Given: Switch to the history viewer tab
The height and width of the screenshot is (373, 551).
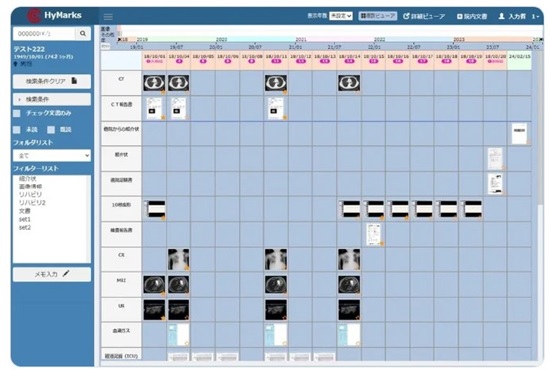Looking at the screenshot, I should 378,16.
